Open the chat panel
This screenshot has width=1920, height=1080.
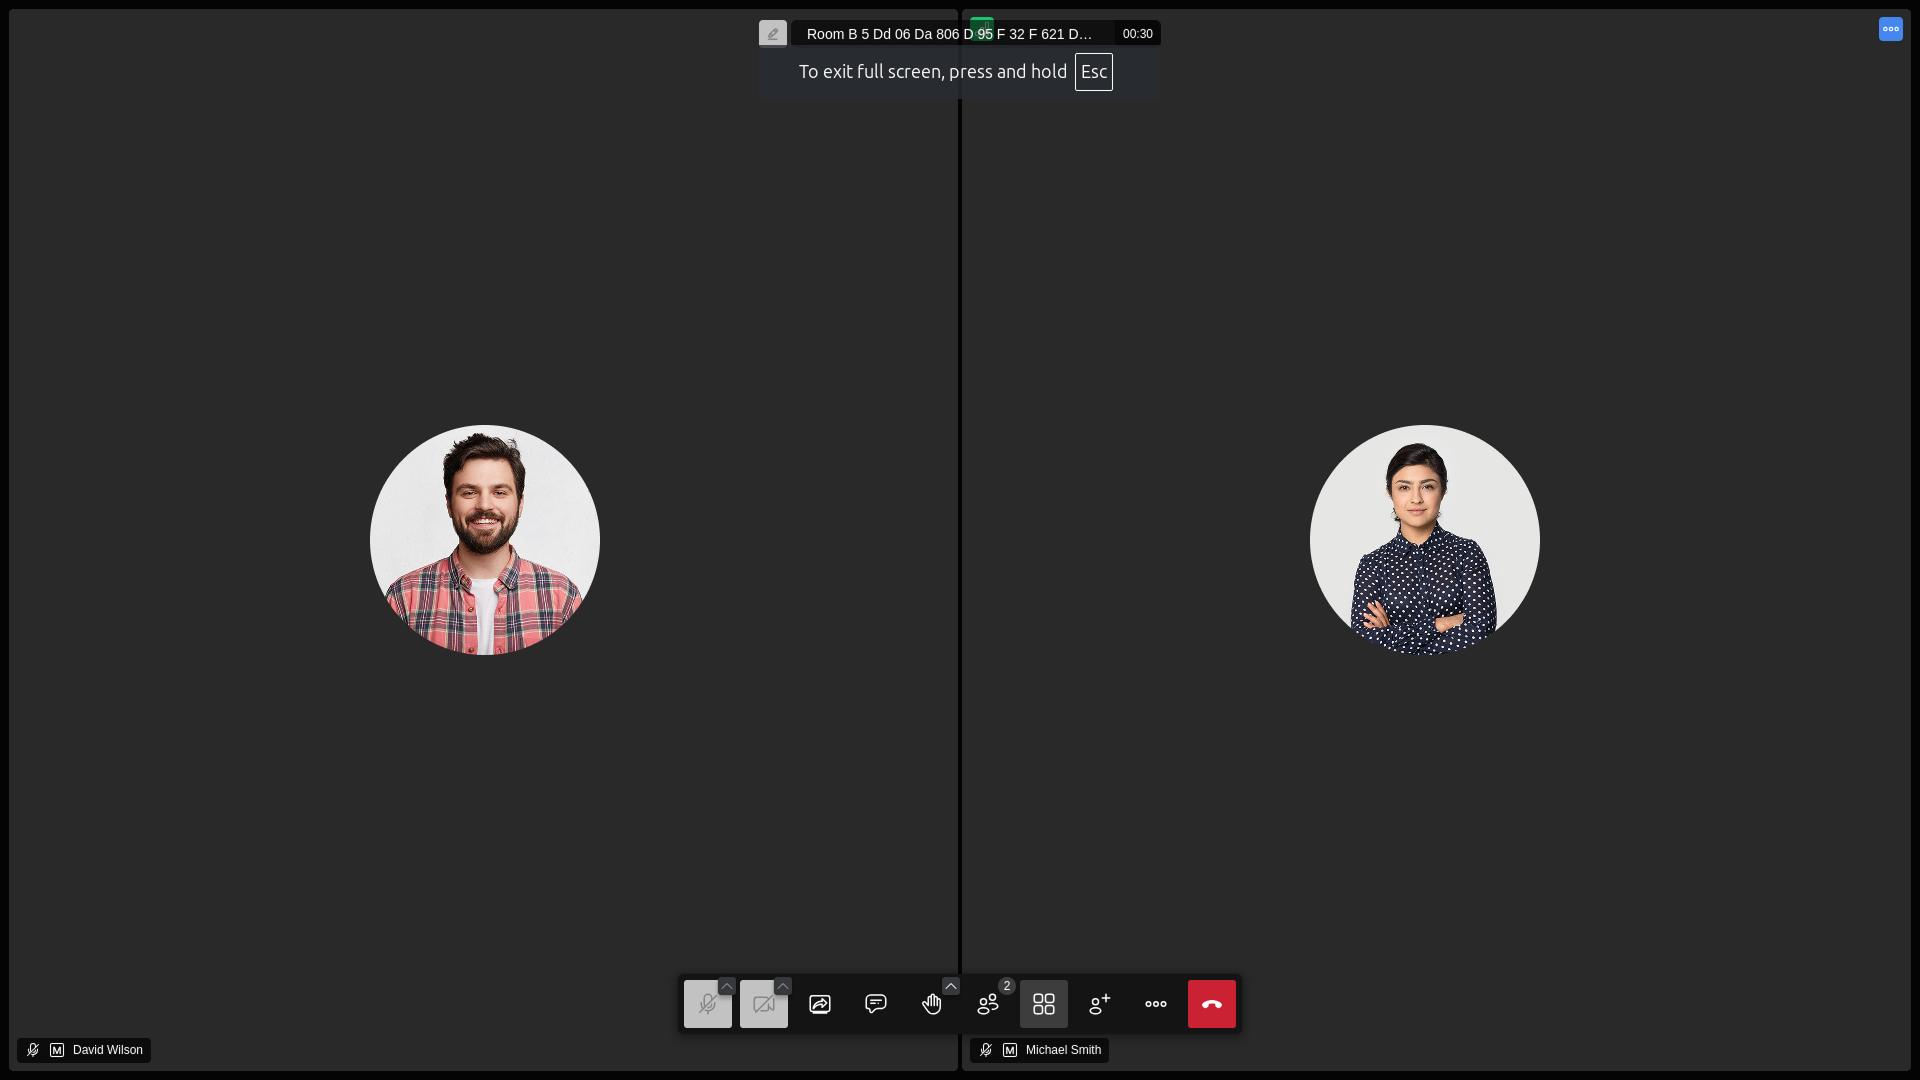click(x=876, y=1004)
